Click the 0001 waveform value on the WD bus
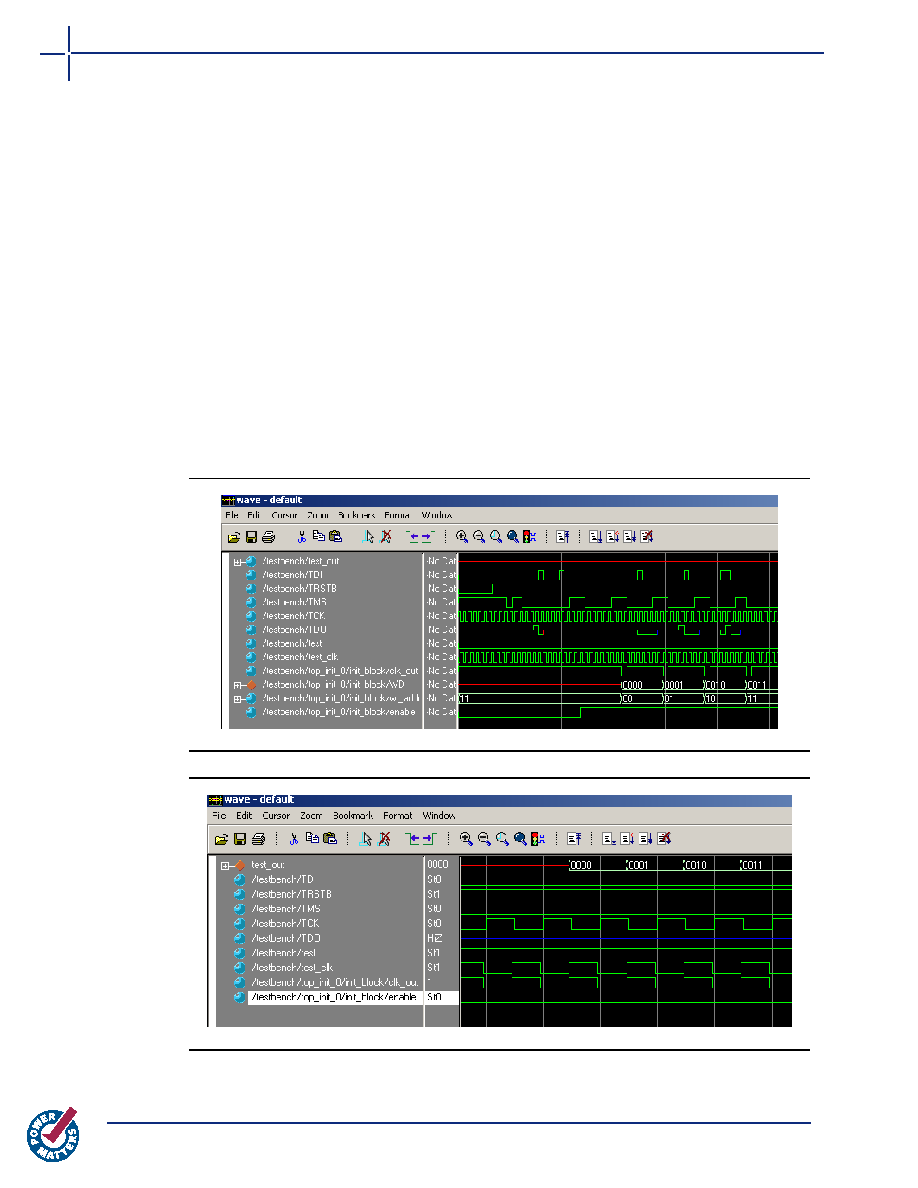 point(673,685)
